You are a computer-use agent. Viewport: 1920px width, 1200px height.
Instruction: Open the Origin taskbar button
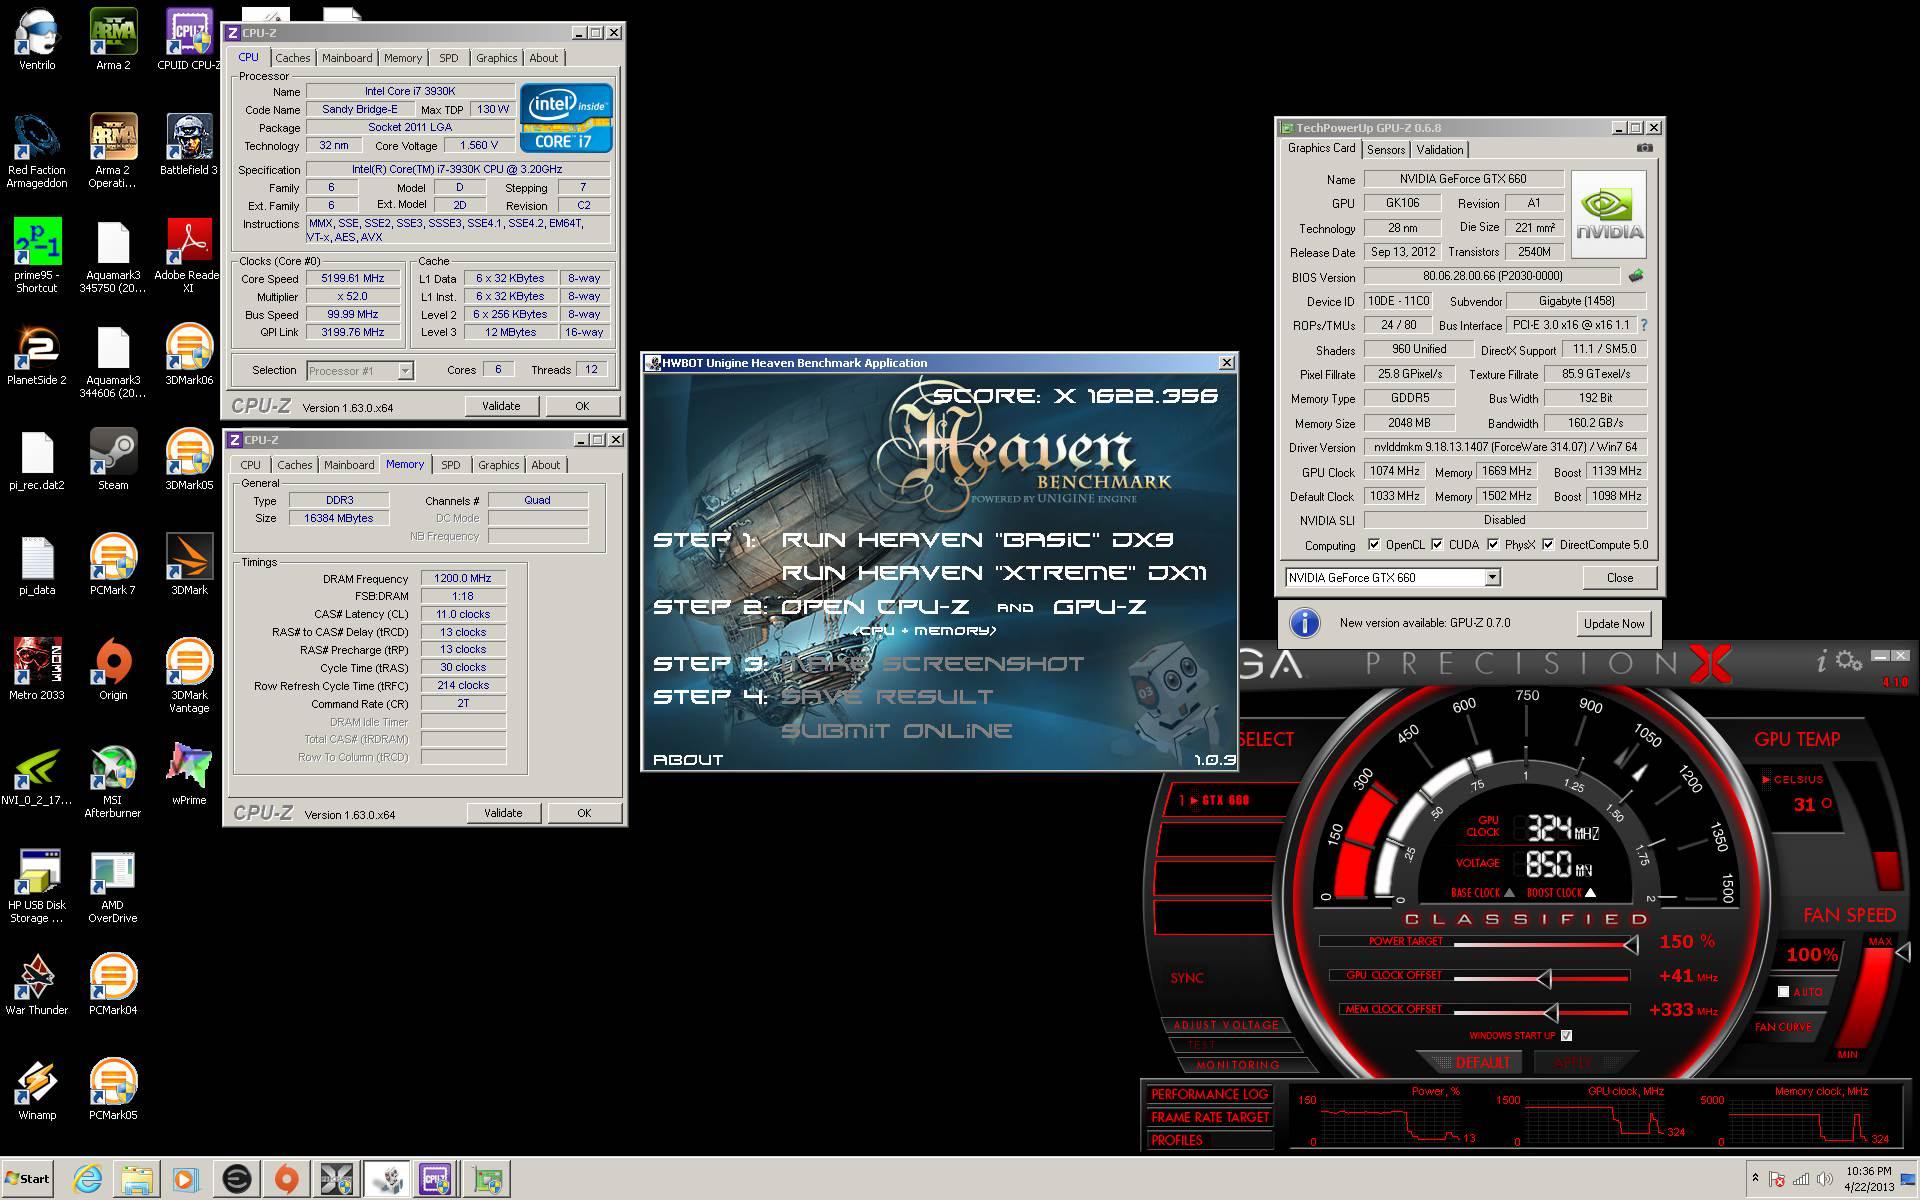pyautogui.click(x=286, y=1179)
